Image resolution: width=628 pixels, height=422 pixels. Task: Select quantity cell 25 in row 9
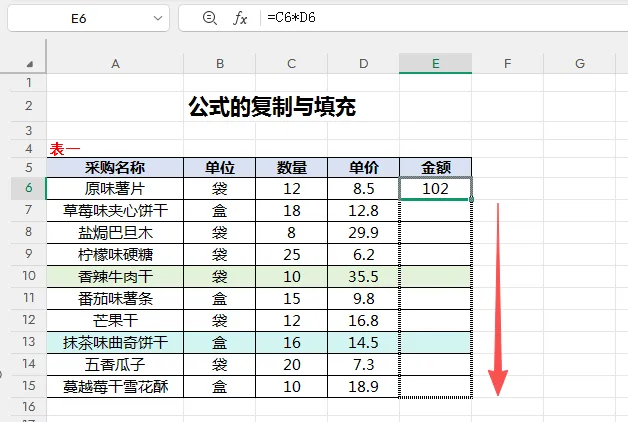click(x=292, y=255)
